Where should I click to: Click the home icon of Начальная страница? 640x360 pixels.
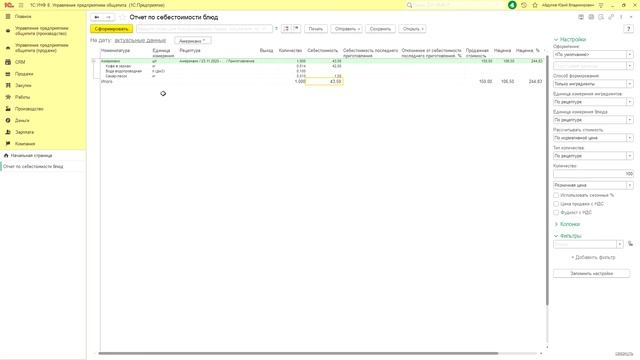pos(6,156)
